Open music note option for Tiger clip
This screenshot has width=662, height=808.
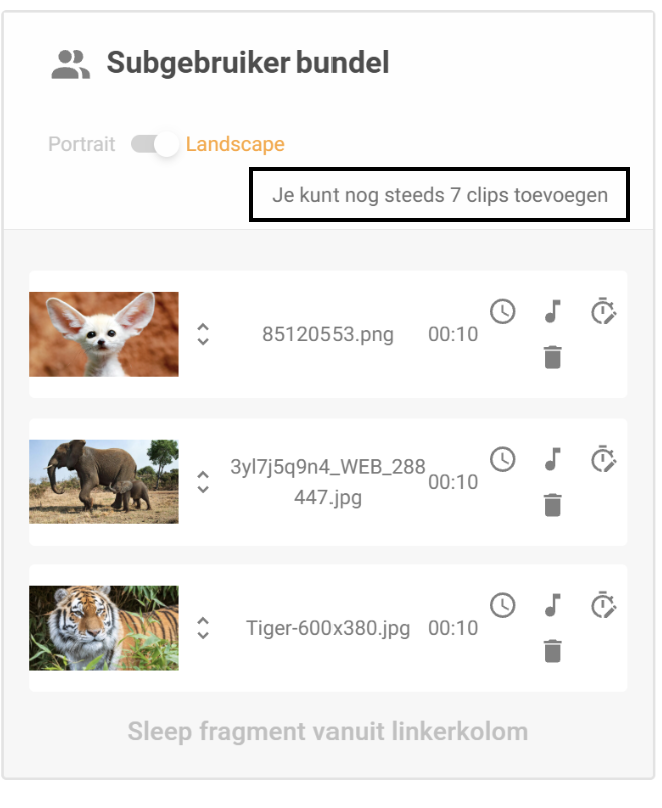click(552, 605)
